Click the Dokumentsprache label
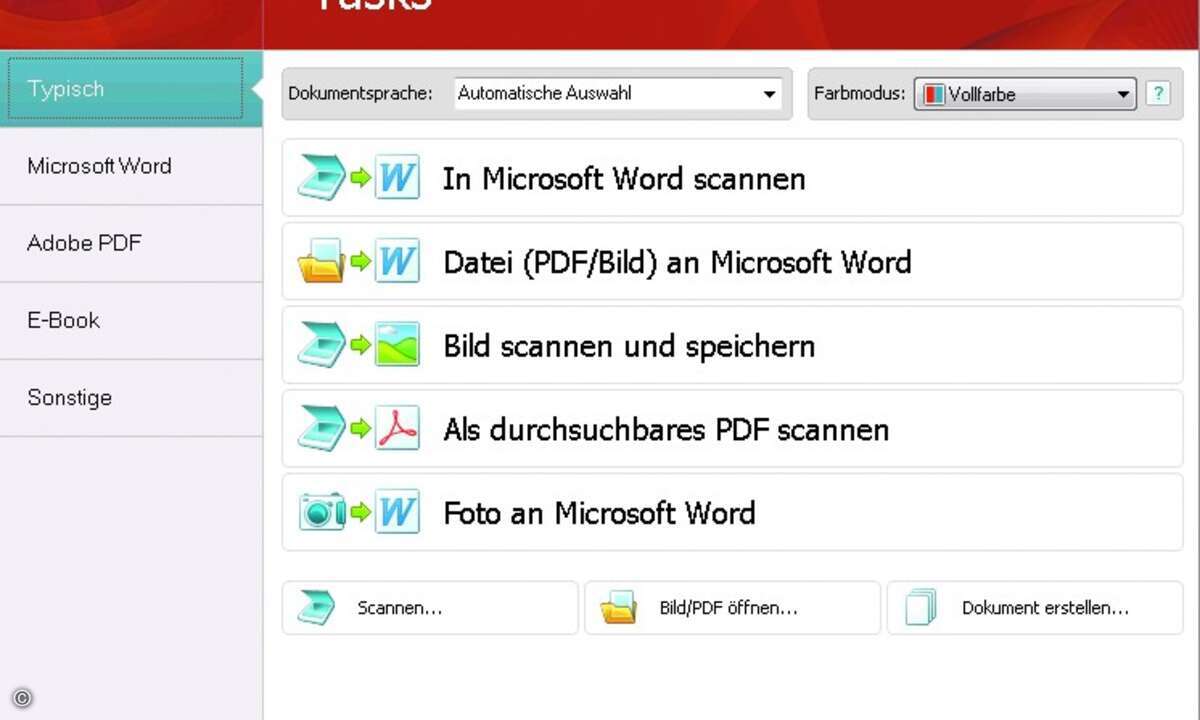Viewport: 1200px width, 720px height. (360, 94)
